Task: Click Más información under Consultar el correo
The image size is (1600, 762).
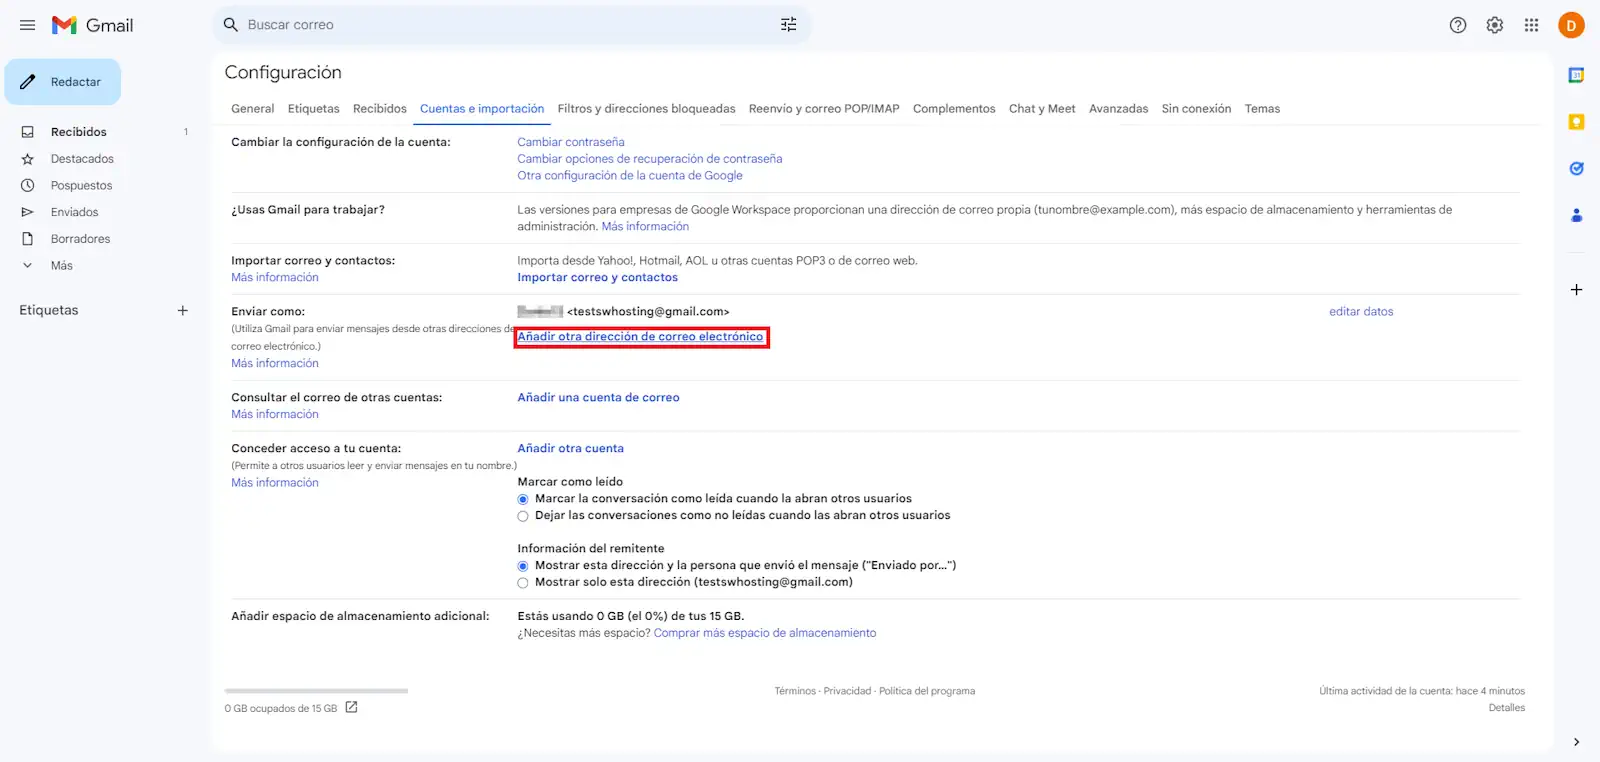Action: [x=275, y=415]
